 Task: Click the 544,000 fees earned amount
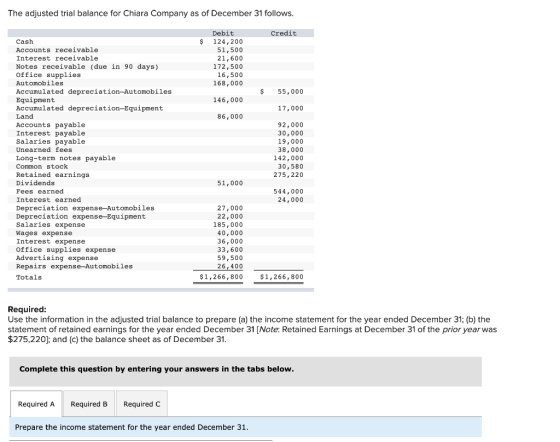click(289, 192)
